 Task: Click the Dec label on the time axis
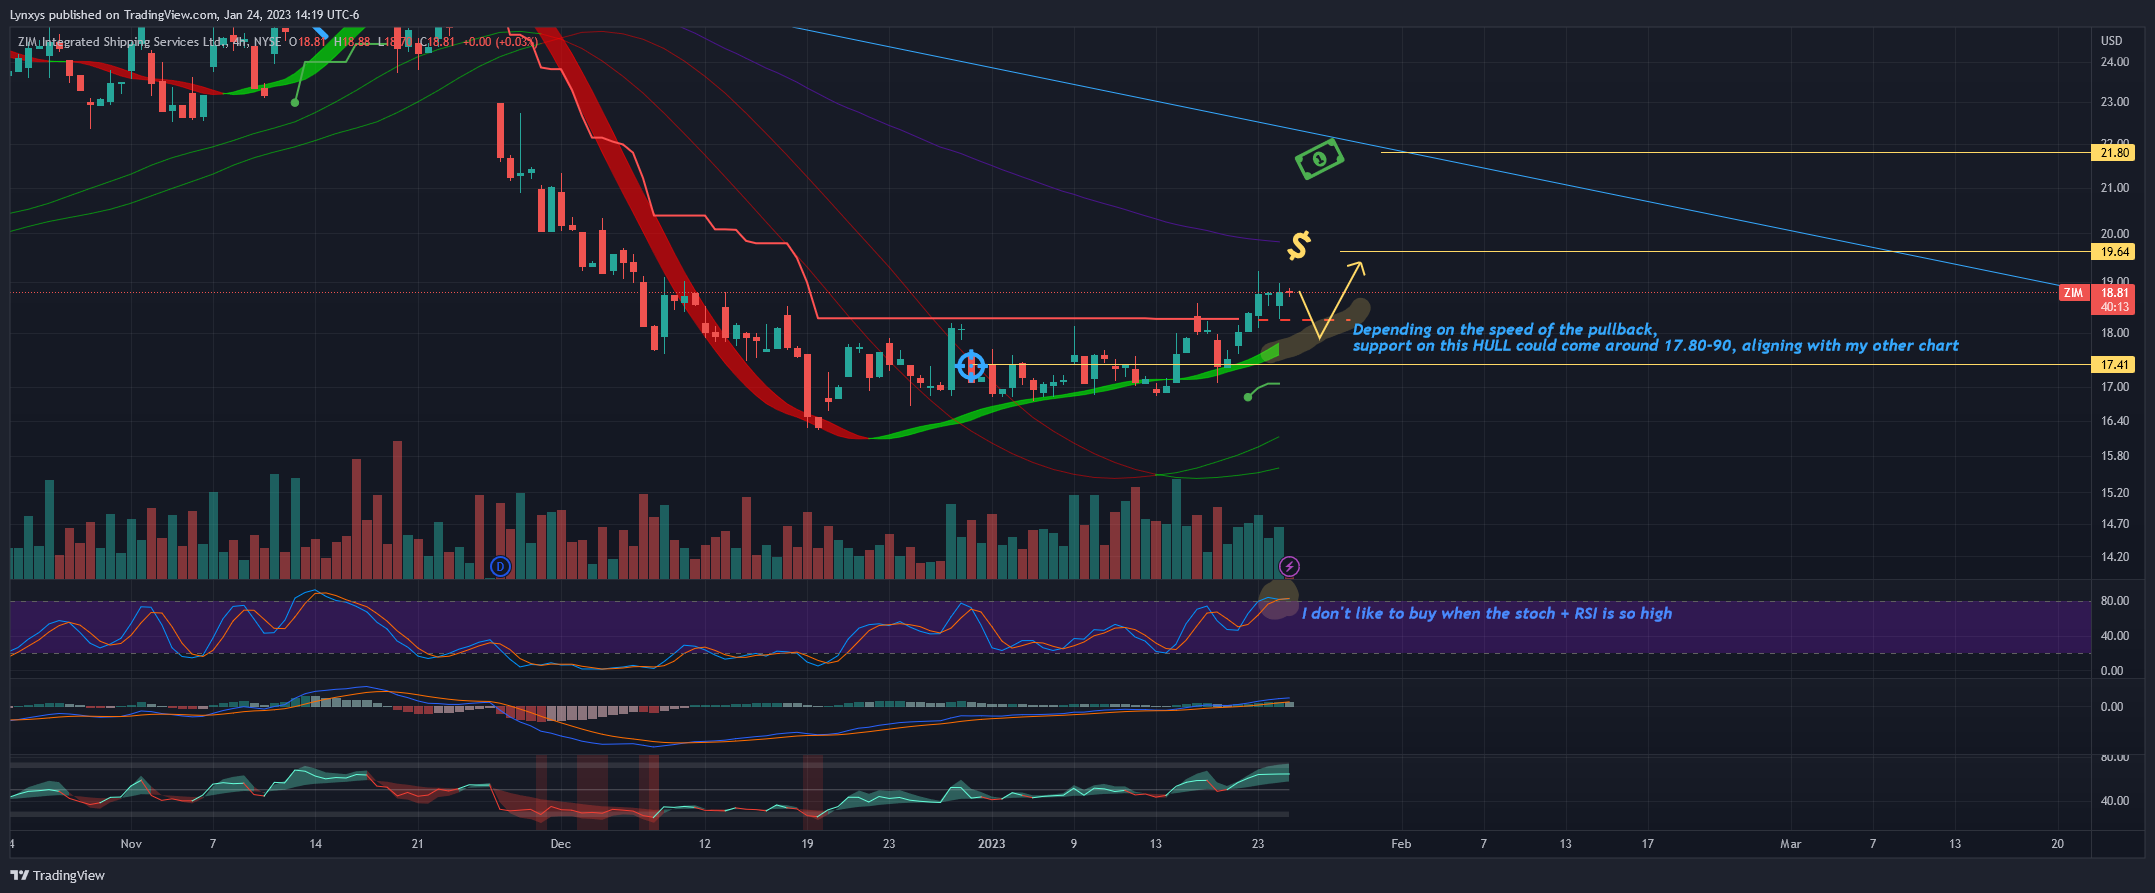(x=561, y=844)
